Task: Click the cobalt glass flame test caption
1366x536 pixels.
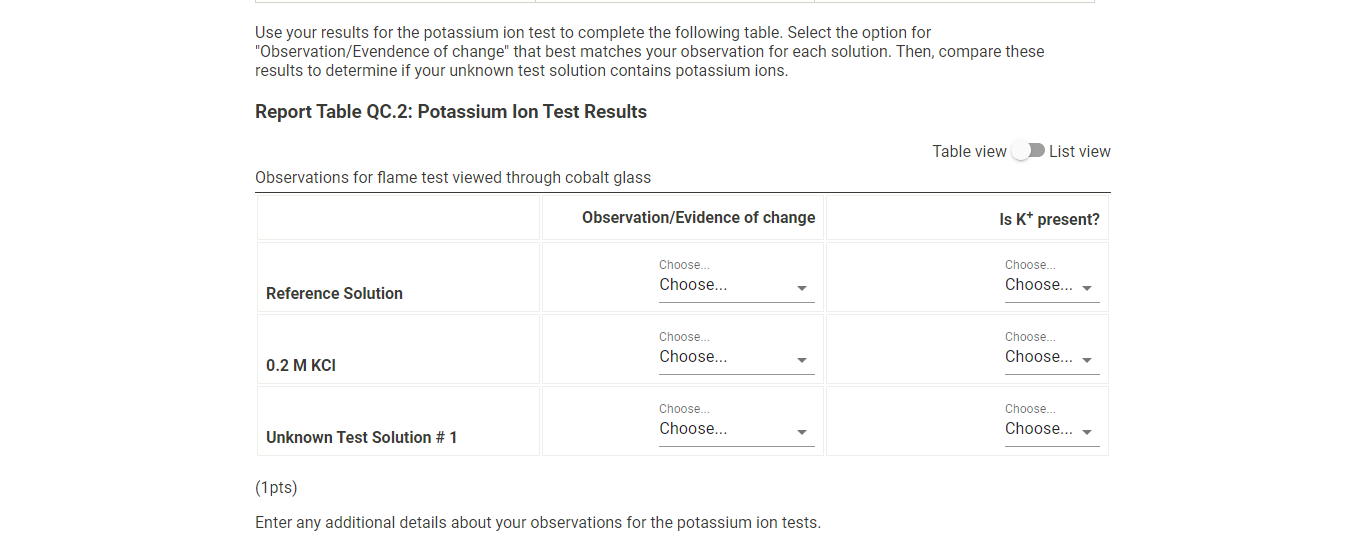Action: pyautogui.click(x=453, y=178)
